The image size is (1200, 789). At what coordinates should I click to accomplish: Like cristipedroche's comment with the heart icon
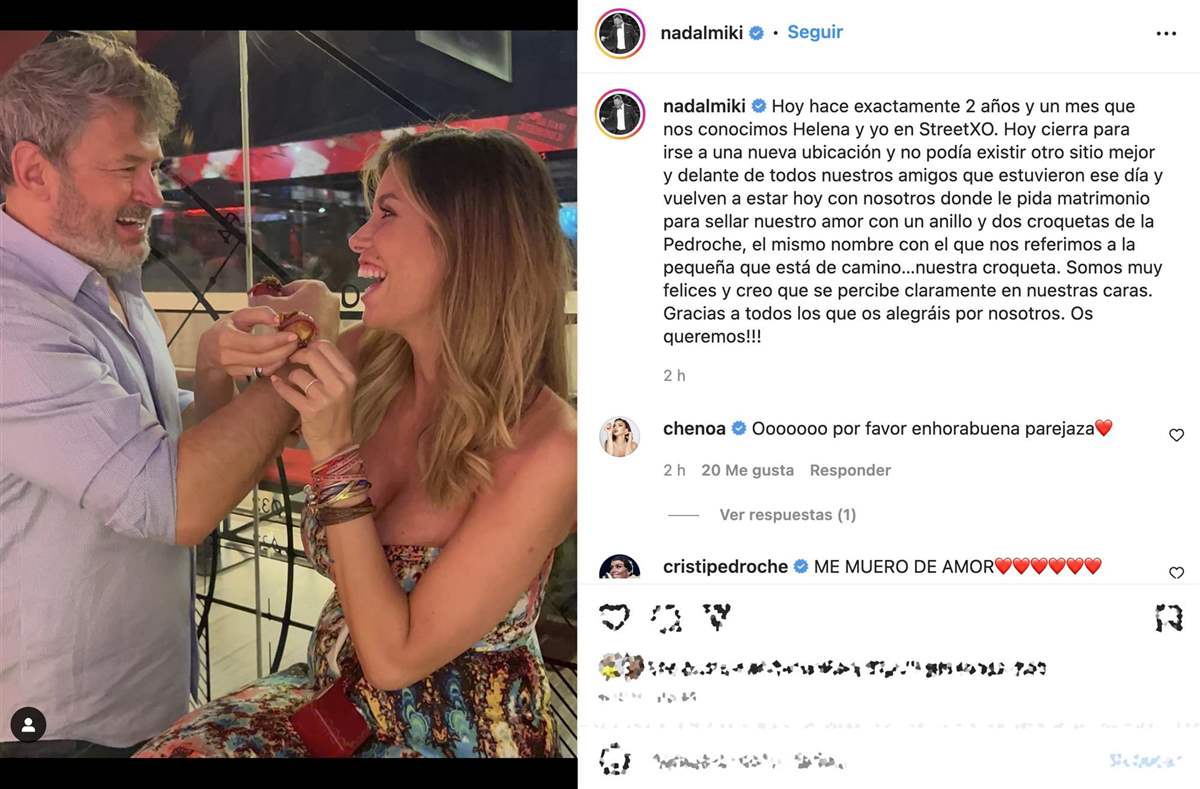(x=1177, y=573)
